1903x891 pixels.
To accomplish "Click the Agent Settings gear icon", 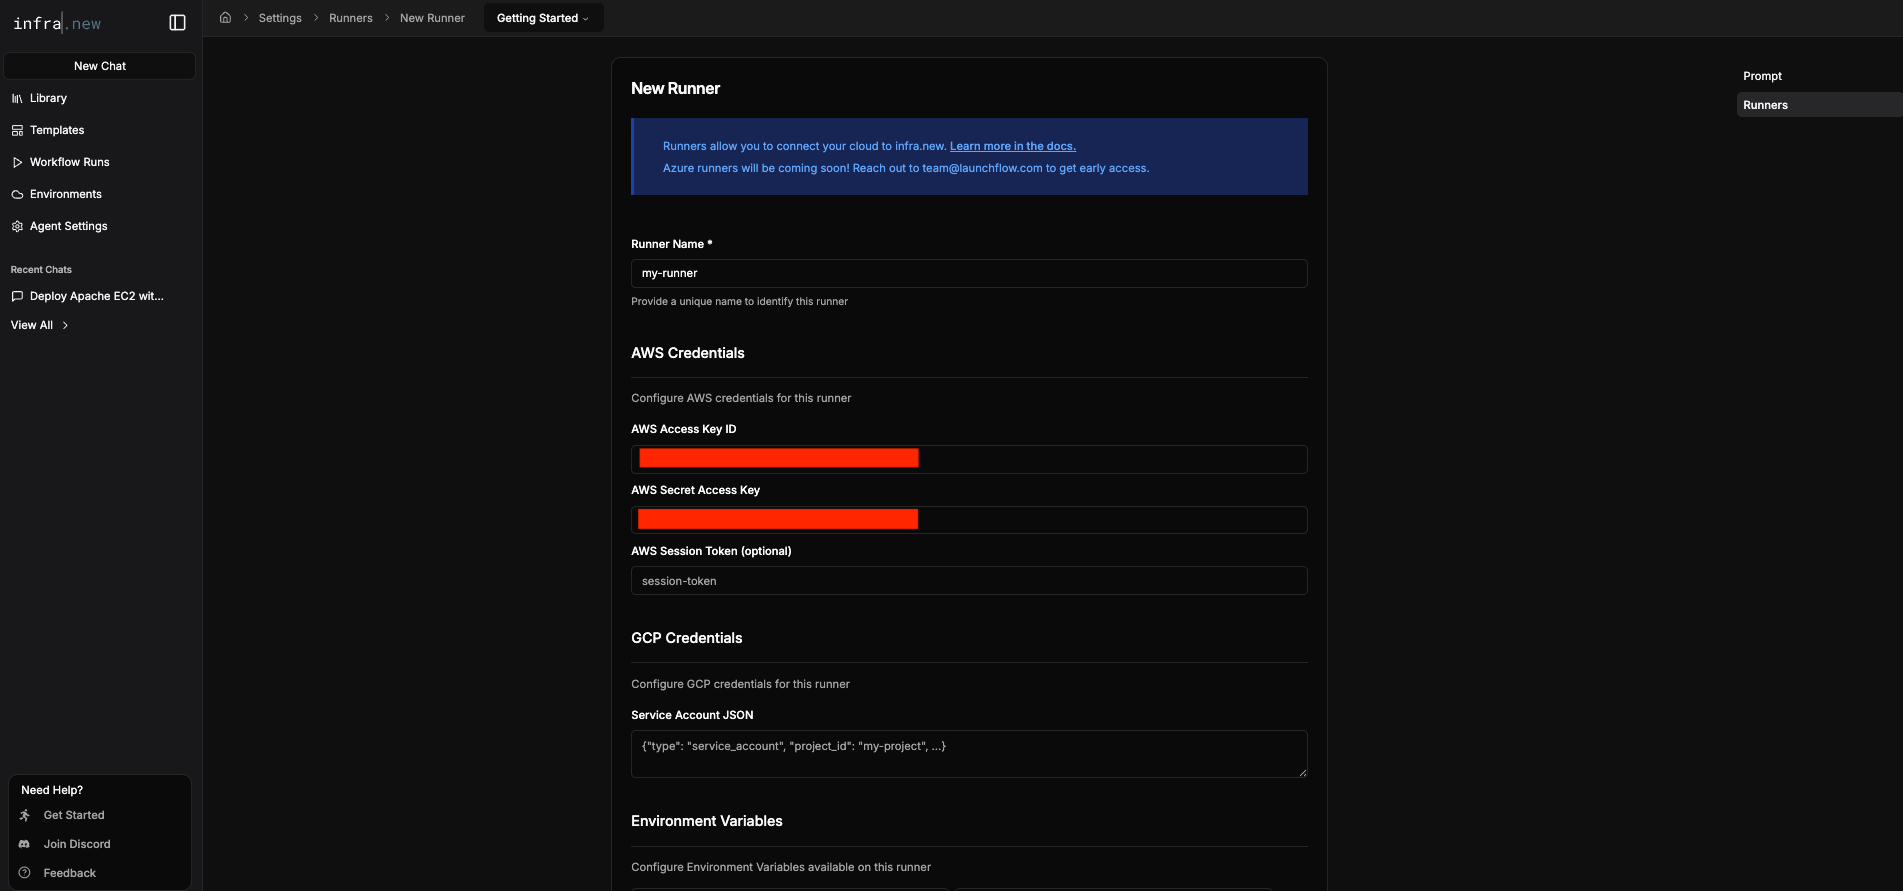I will pyautogui.click(x=17, y=226).
